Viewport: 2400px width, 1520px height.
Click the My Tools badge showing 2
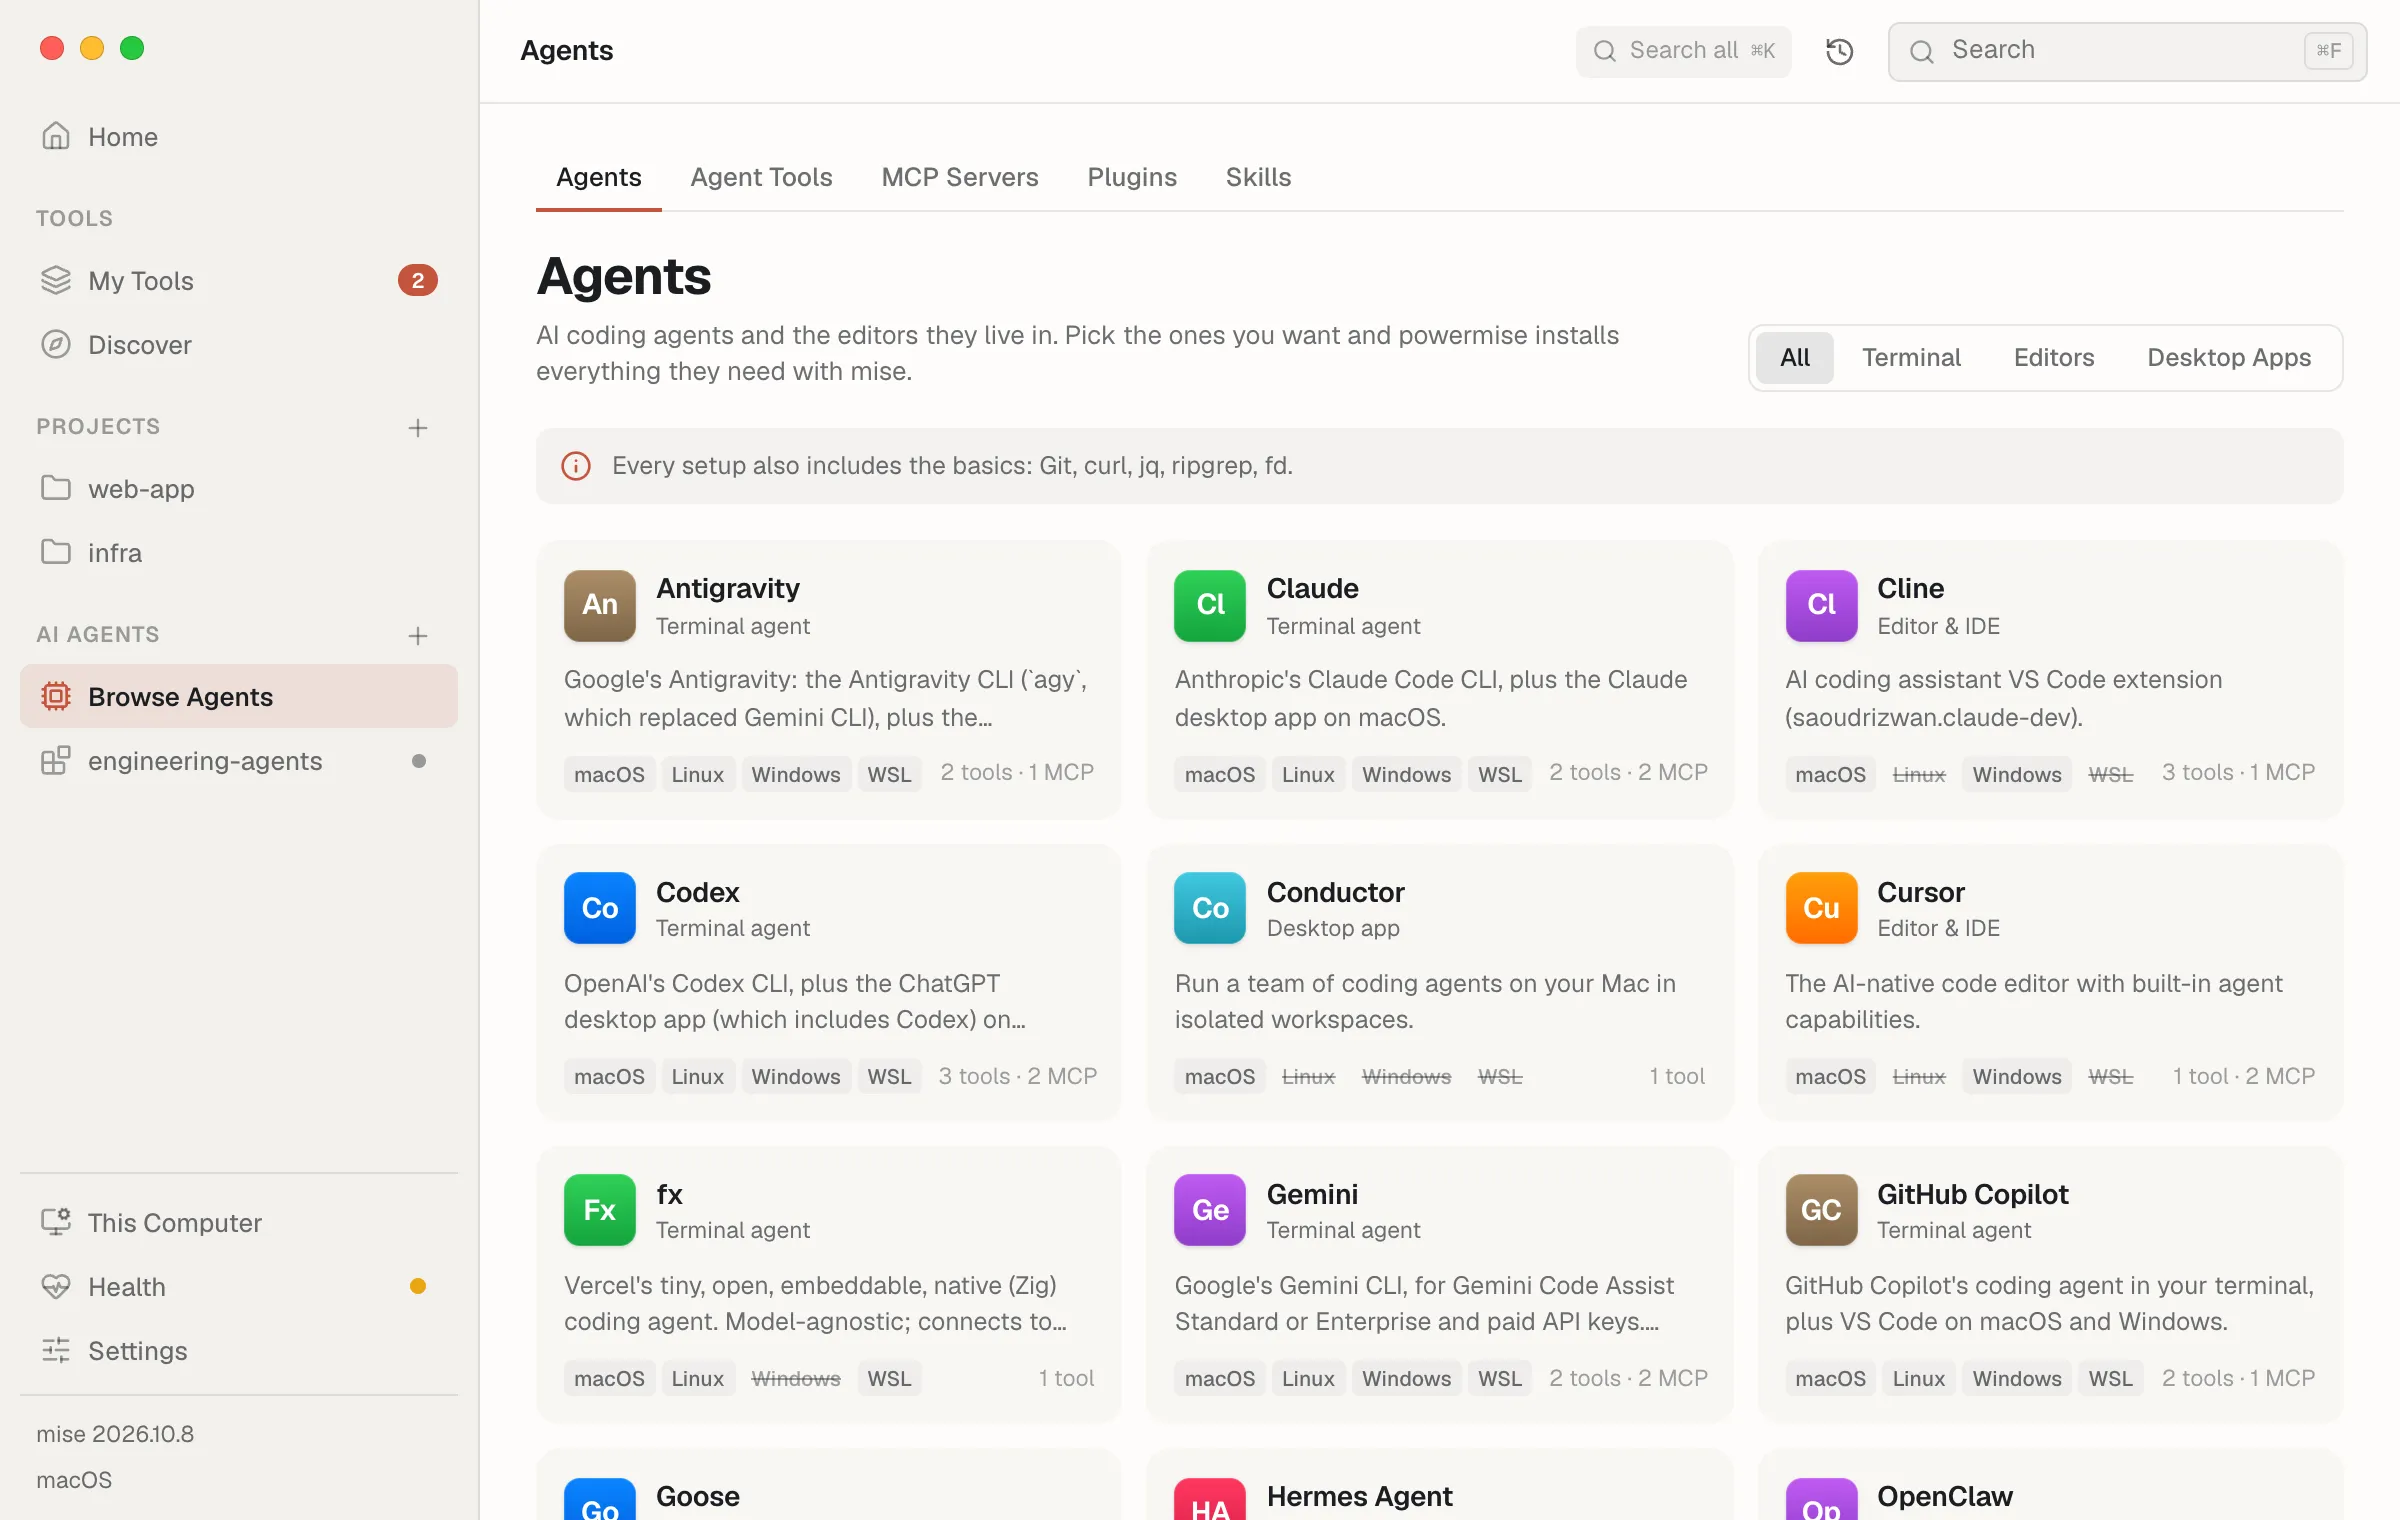(418, 280)
